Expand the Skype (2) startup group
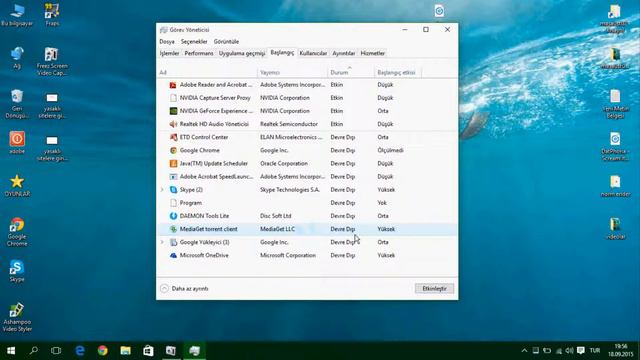The width and height of the screenshot is (640, 360). coord(162,190)
